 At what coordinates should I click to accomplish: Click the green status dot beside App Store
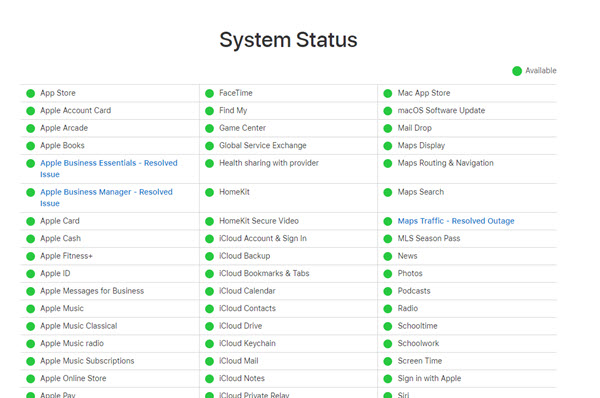[31, 93]
